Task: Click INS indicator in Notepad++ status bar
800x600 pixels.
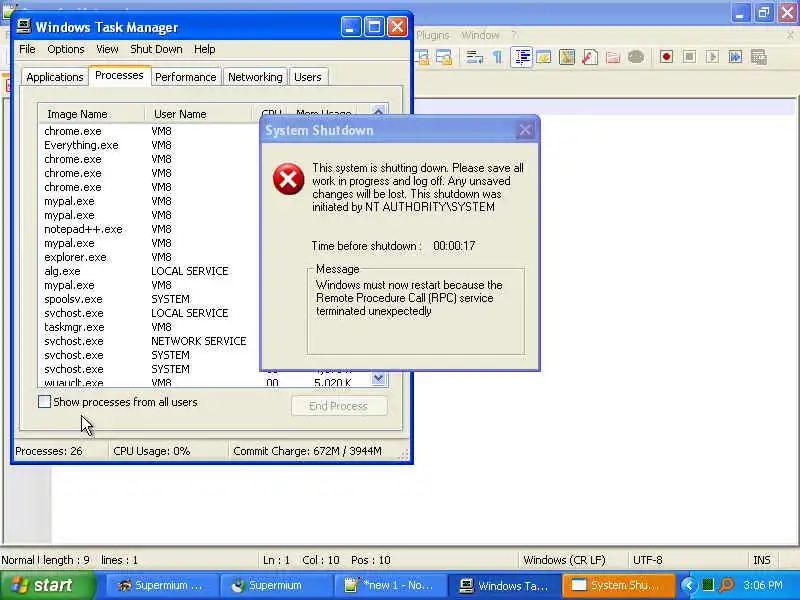Action: [x=762, y=560]
